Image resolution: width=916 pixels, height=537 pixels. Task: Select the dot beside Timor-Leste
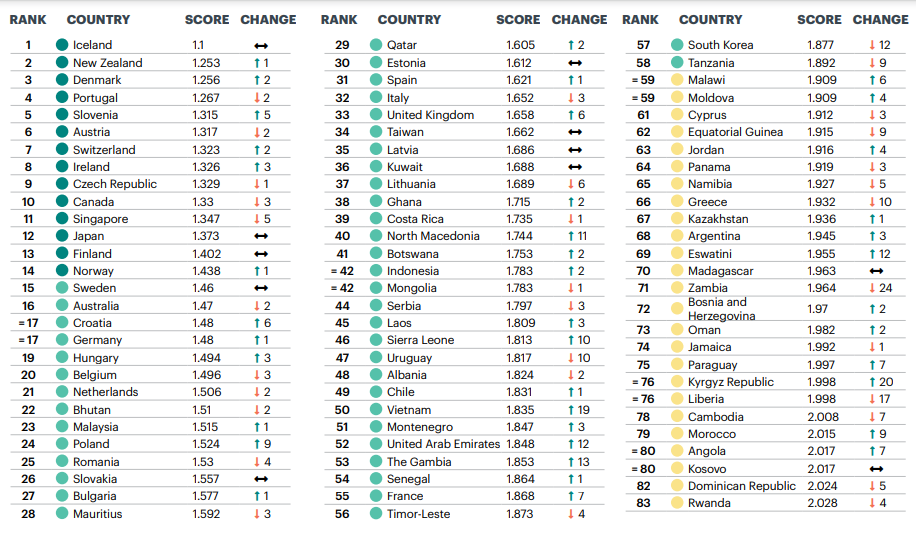click(x=376, y=514)
